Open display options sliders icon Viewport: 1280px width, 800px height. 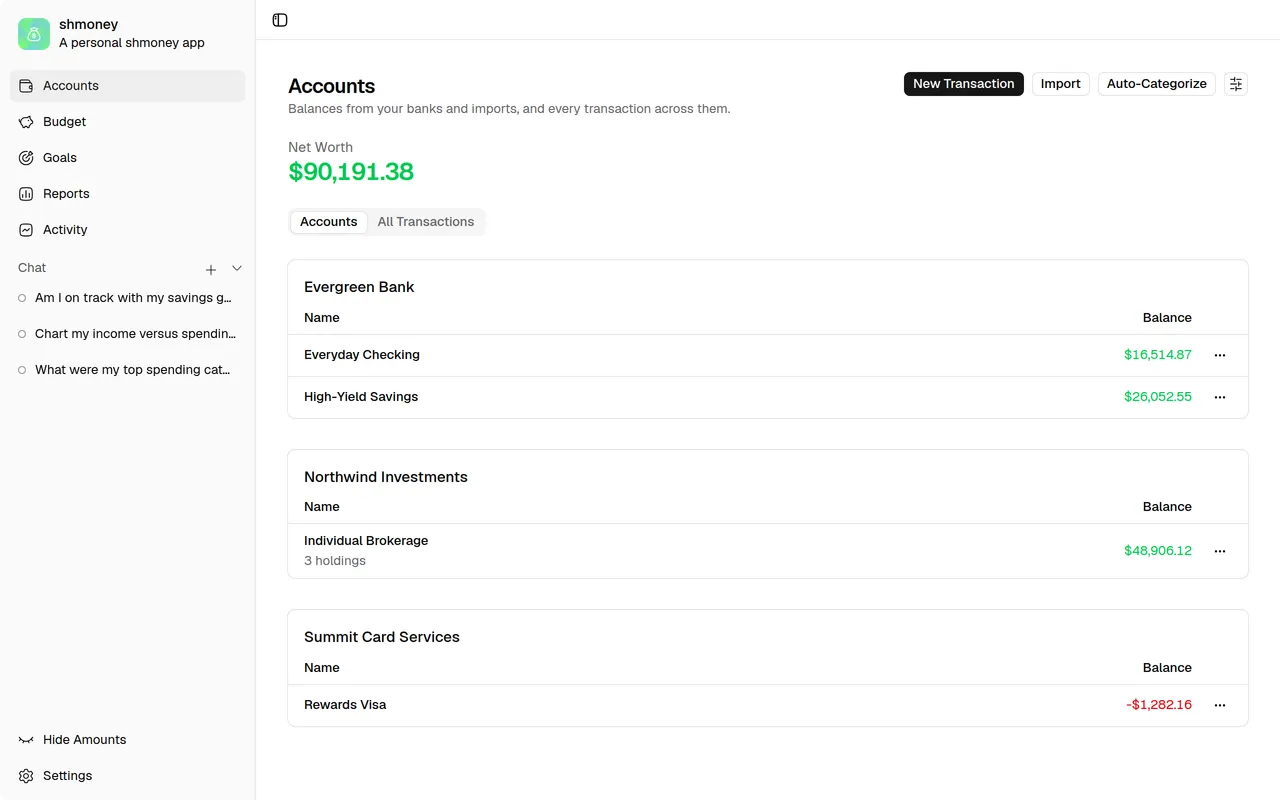[1236, 84]
